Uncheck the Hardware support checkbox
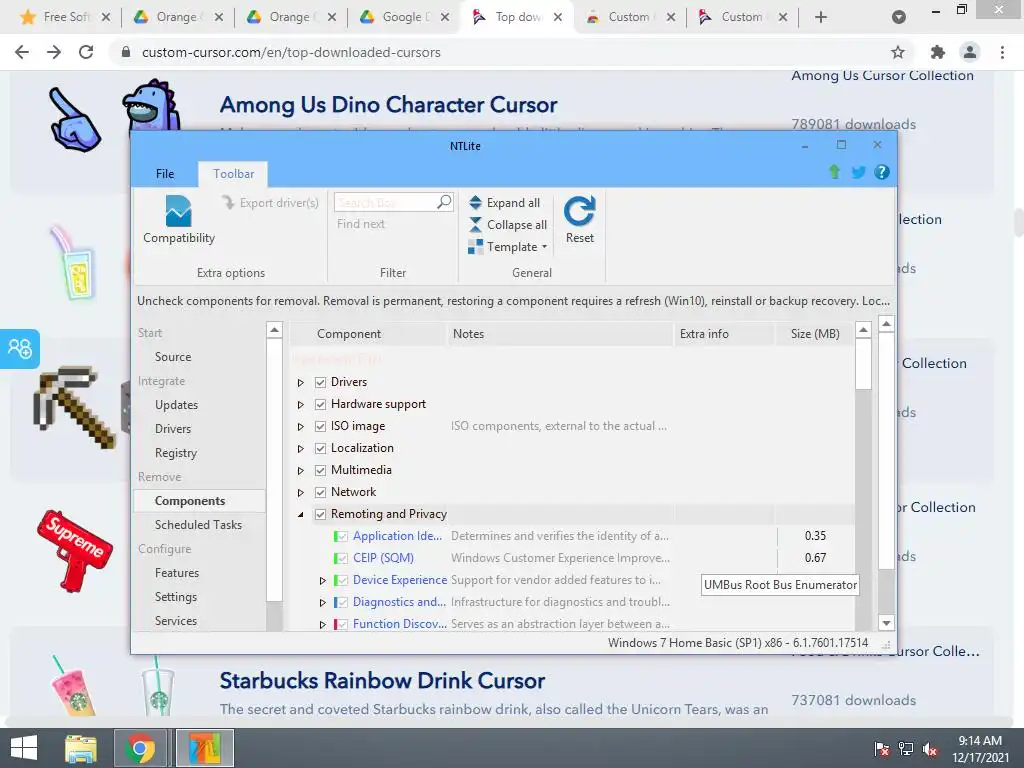 pyautogui.click(x=321, y=404)
